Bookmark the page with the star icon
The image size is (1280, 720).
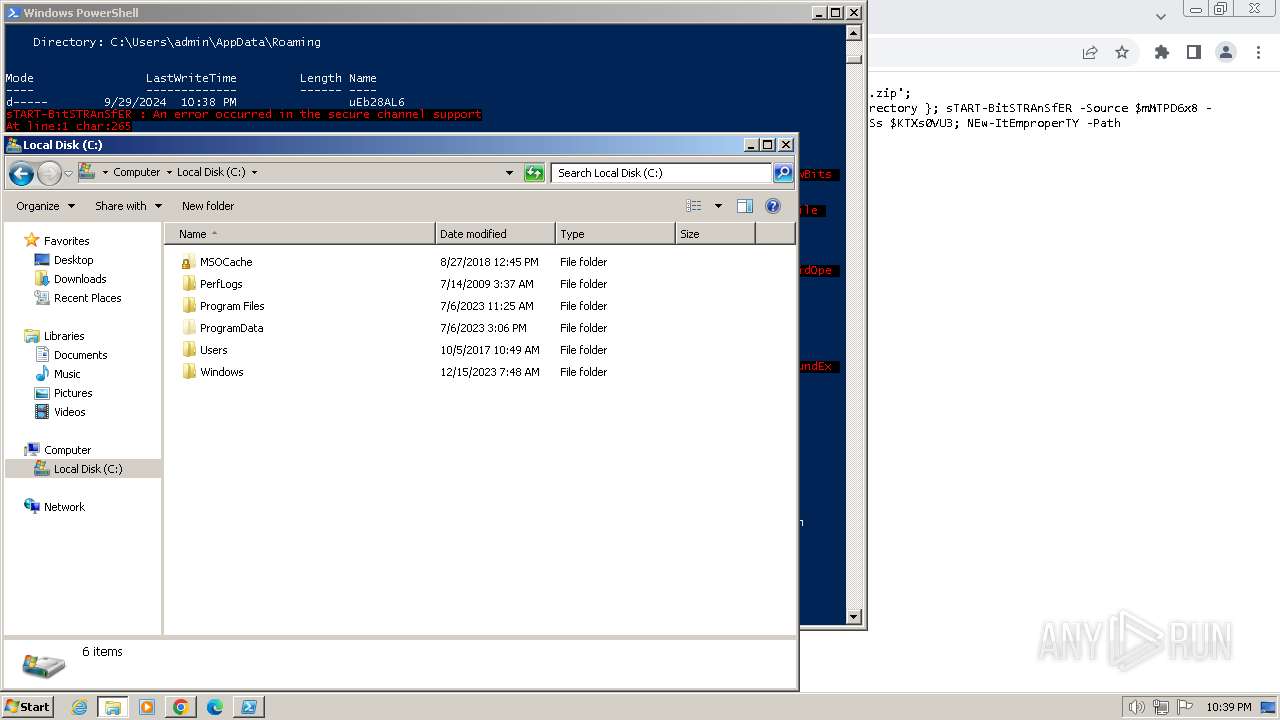(x=1122, y=53)
